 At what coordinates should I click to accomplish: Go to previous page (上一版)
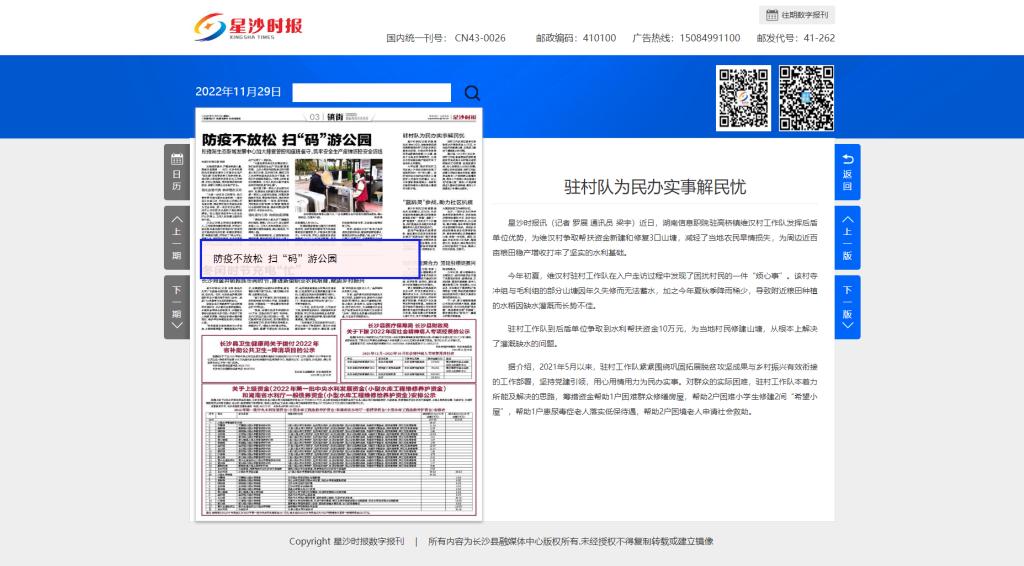point(847,236)
